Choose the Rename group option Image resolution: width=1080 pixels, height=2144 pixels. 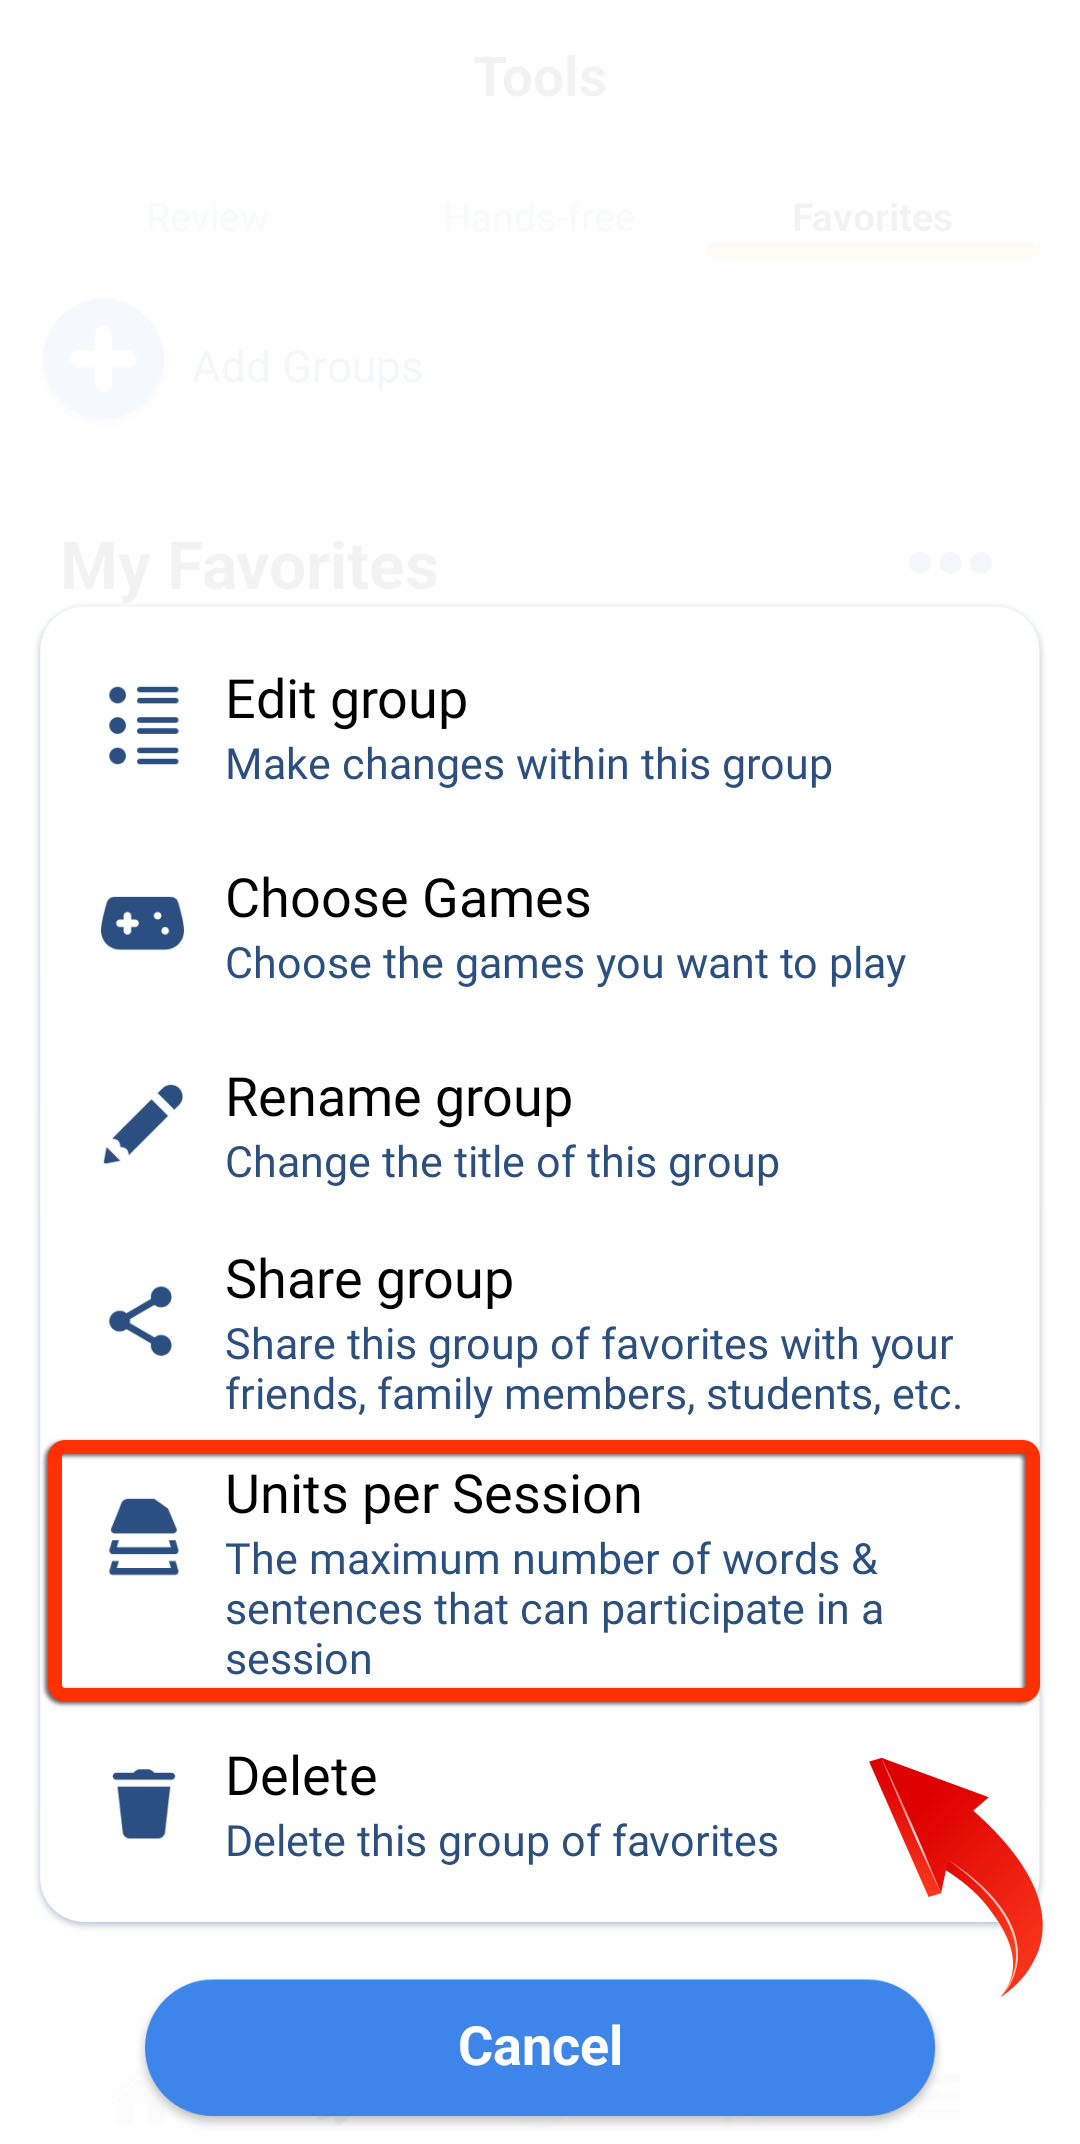(540, 1127)
